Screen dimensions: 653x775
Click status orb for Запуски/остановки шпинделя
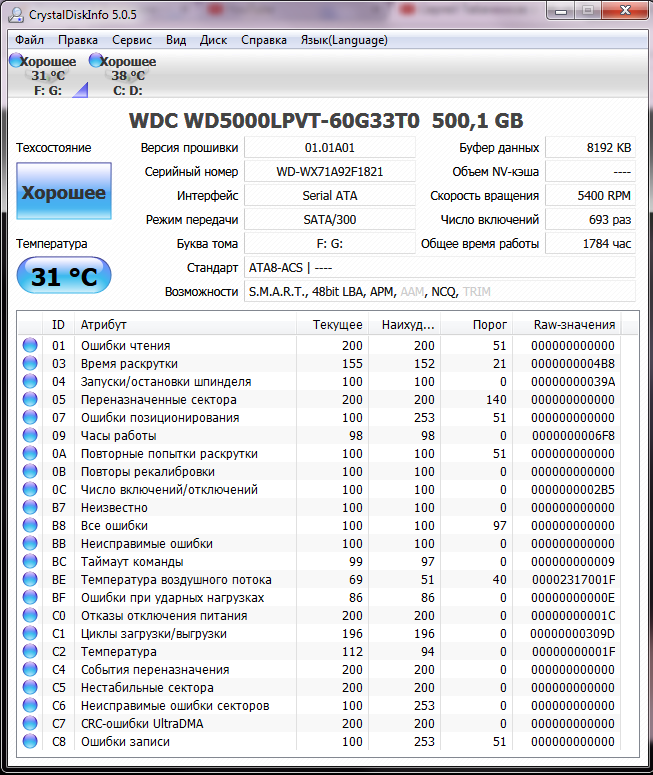point(30,381)
